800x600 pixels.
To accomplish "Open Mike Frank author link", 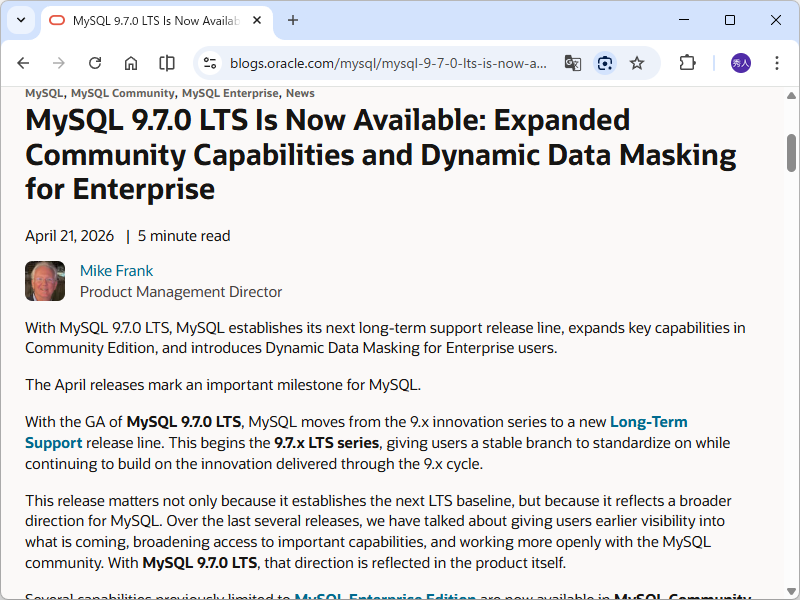I will pos(116,271).
